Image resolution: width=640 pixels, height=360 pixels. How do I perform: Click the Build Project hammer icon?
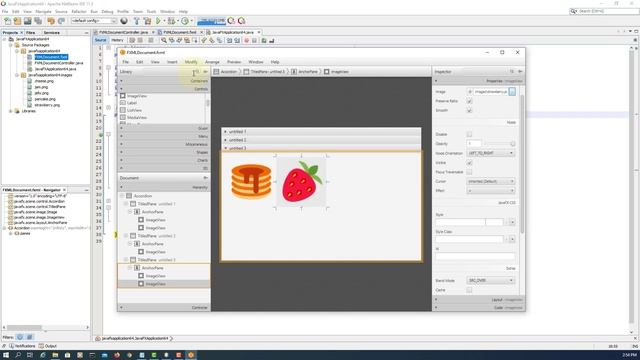click(136, 21)
